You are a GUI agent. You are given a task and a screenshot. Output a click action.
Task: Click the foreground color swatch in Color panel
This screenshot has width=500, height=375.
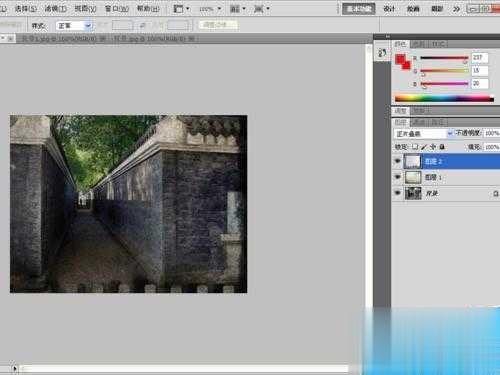(400, 59)
